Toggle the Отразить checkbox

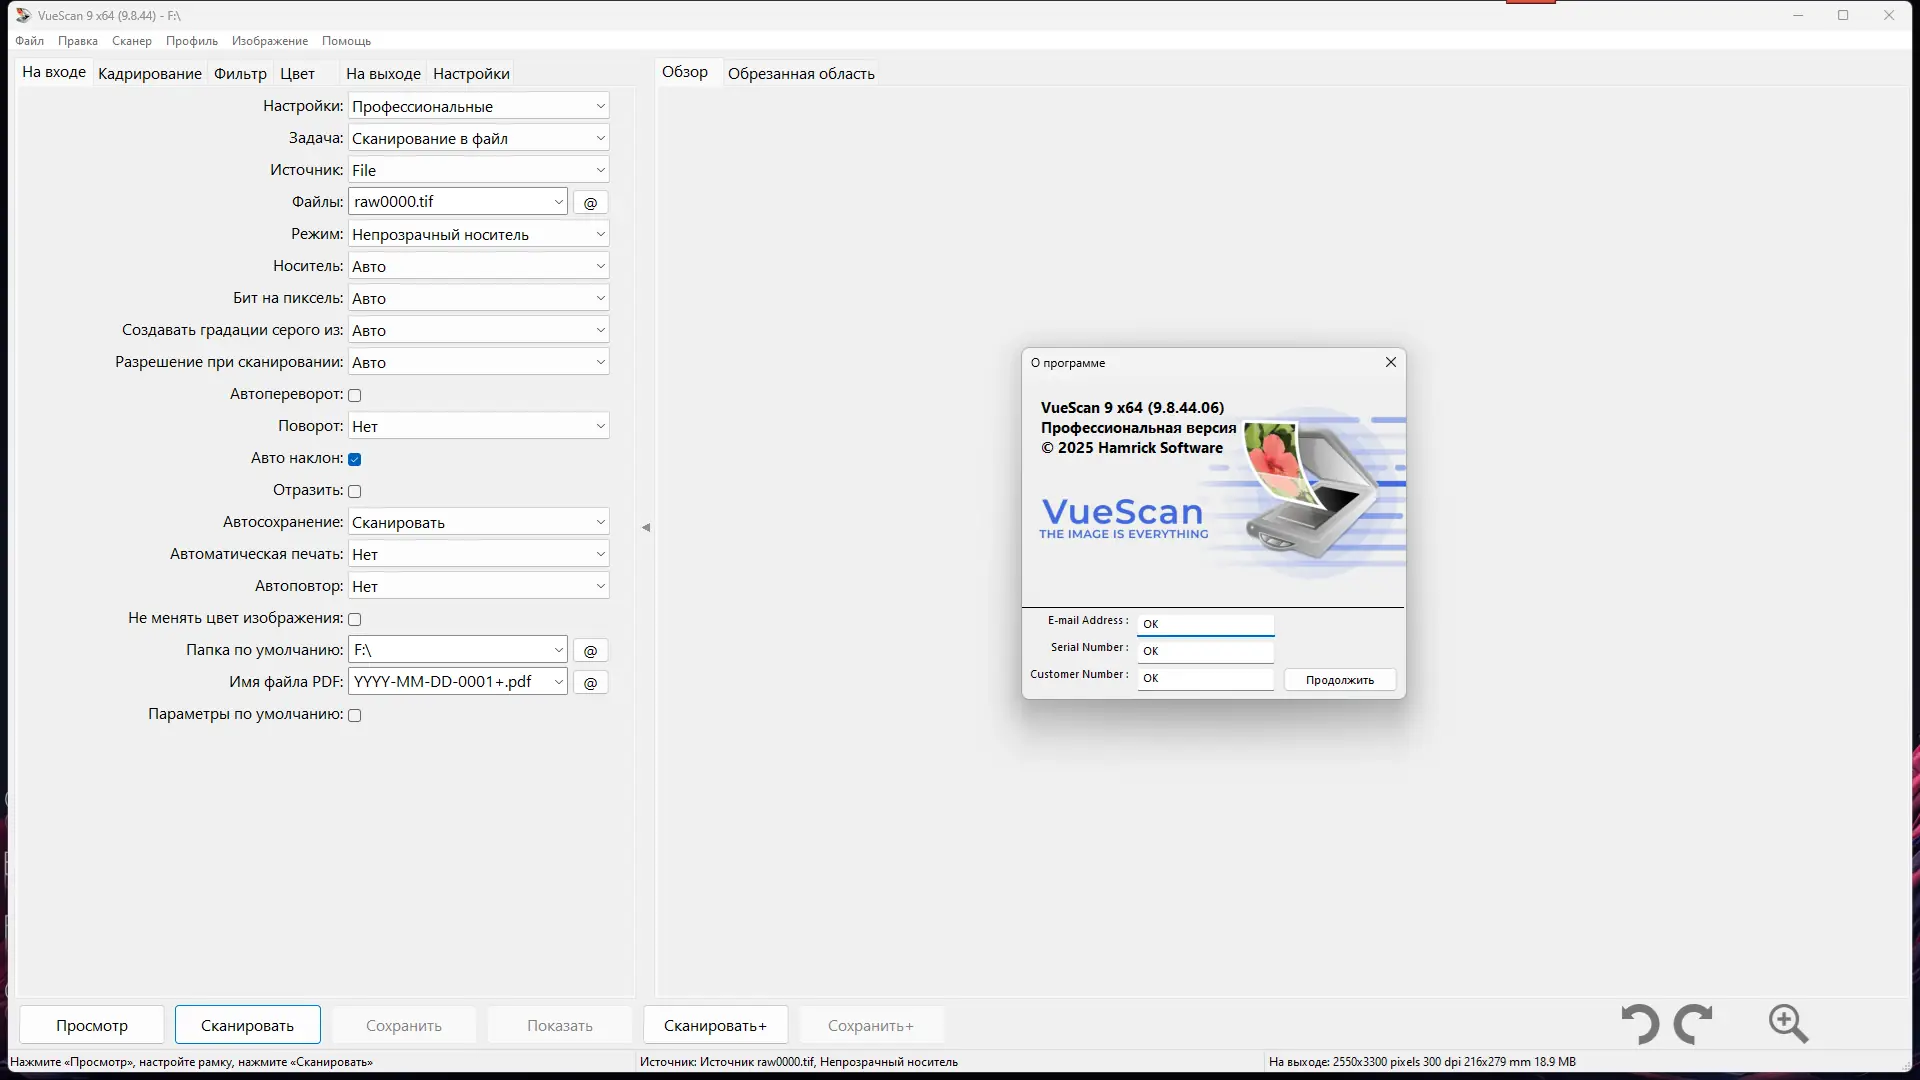tap(355, 491)
